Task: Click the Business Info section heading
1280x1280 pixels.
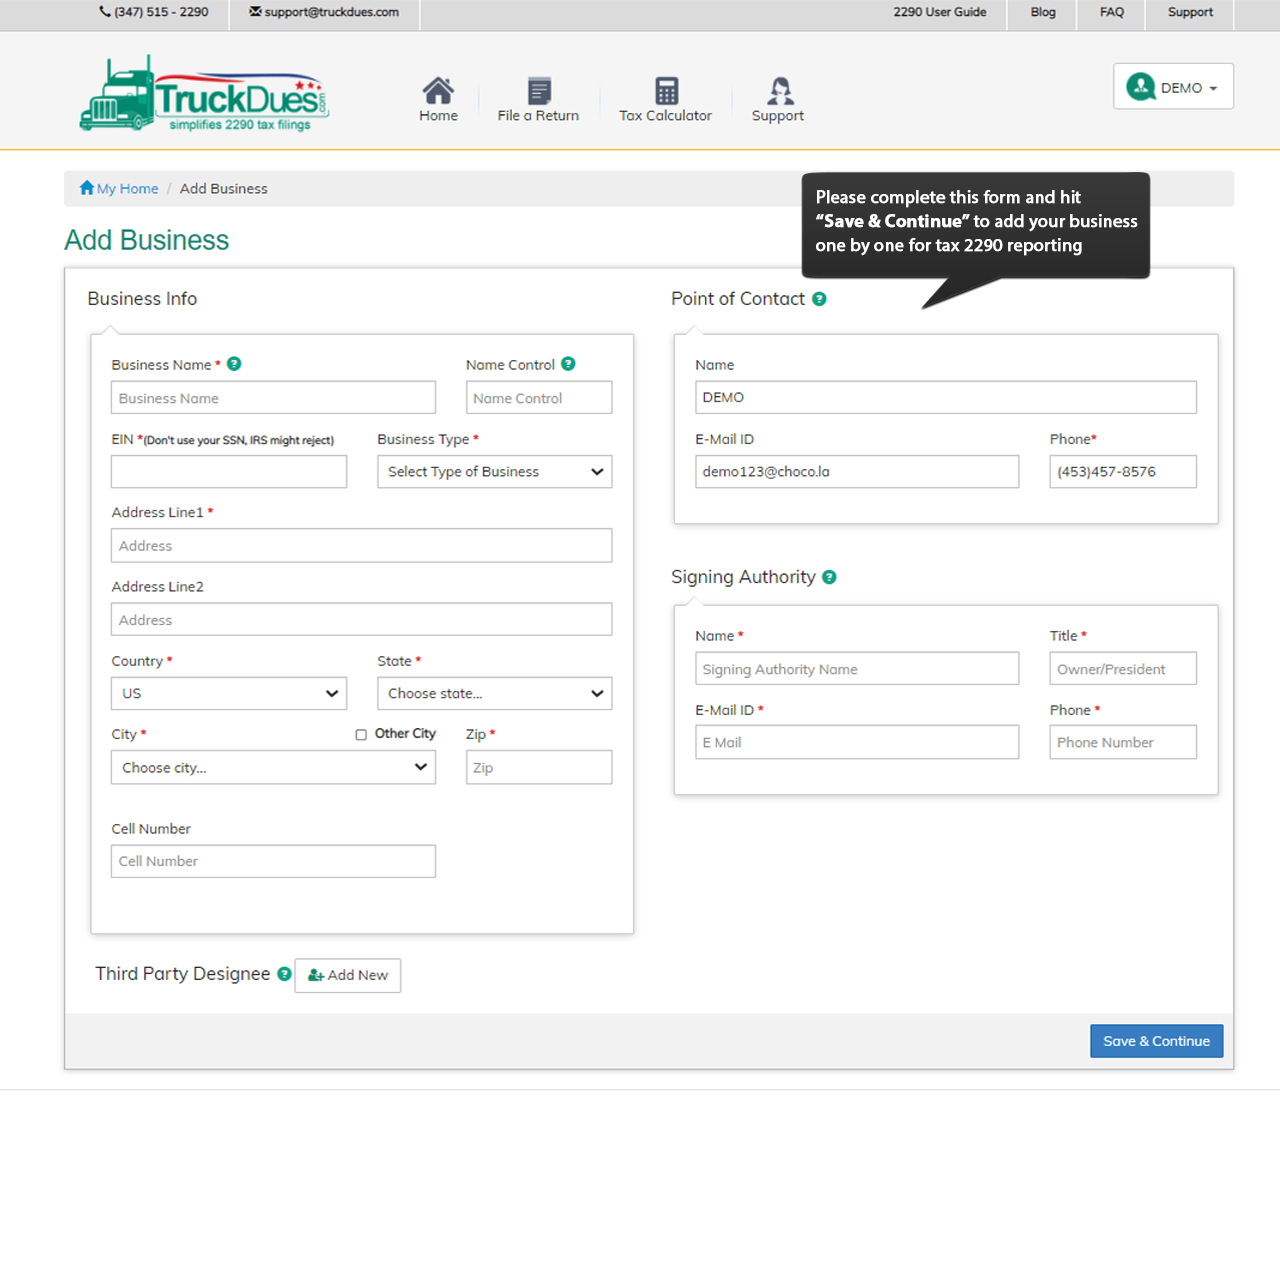Action: 142,299
